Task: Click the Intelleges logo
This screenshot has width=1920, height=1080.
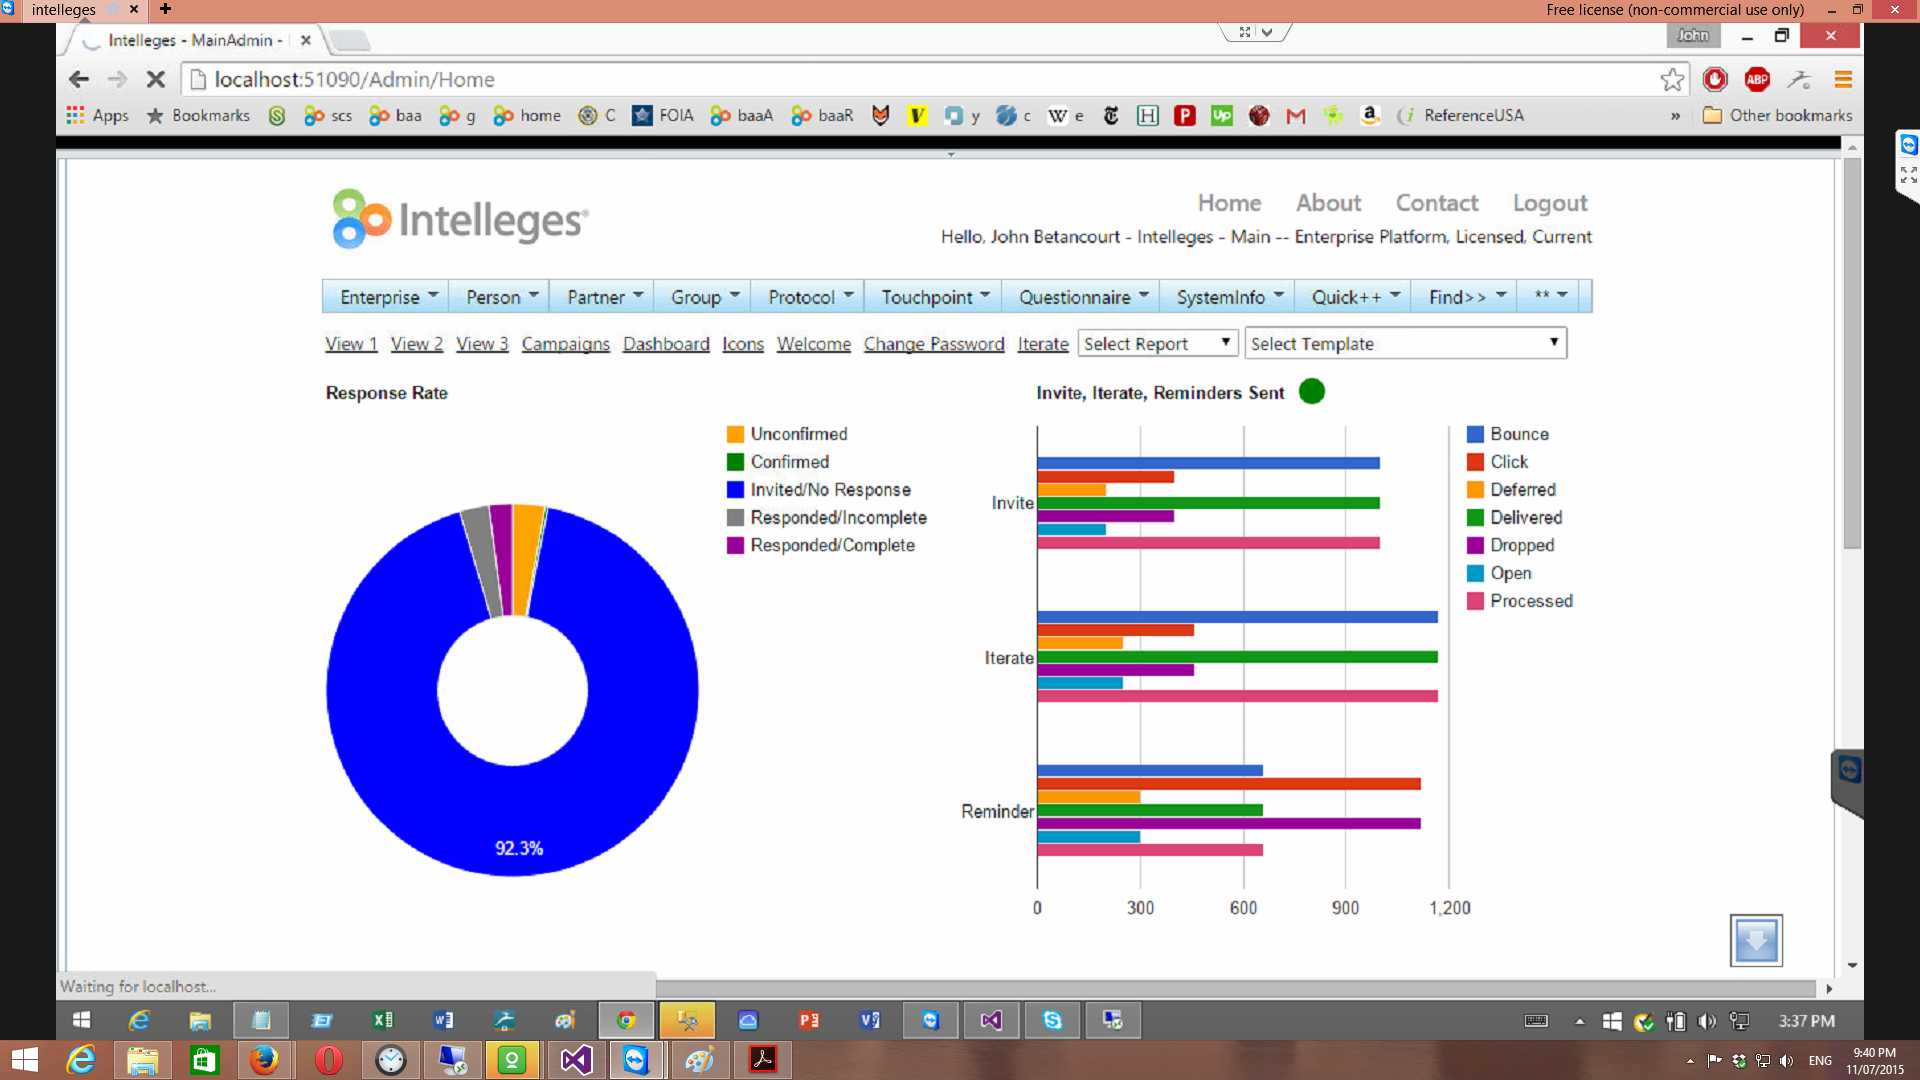Action: pos(461,219)
